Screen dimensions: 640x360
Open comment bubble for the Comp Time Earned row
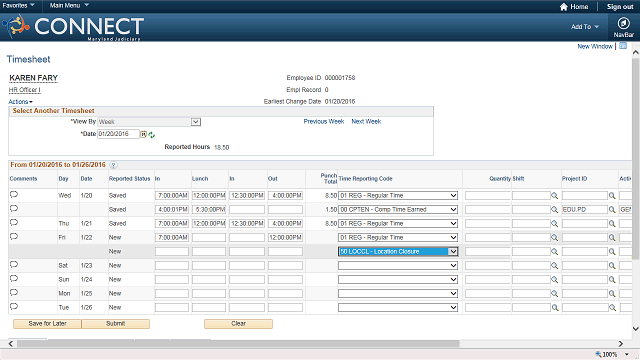click(14, 209)
